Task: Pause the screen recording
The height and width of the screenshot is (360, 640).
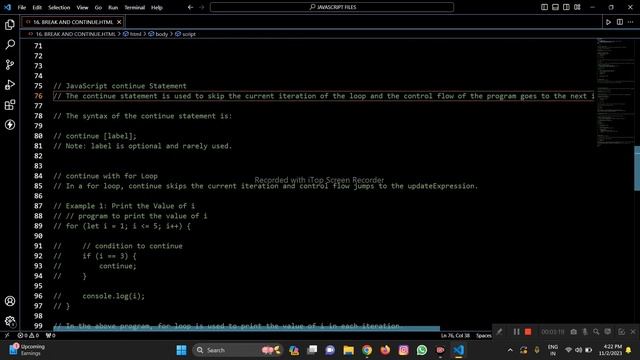Action: pyautogui.click(x=516, y=332)
